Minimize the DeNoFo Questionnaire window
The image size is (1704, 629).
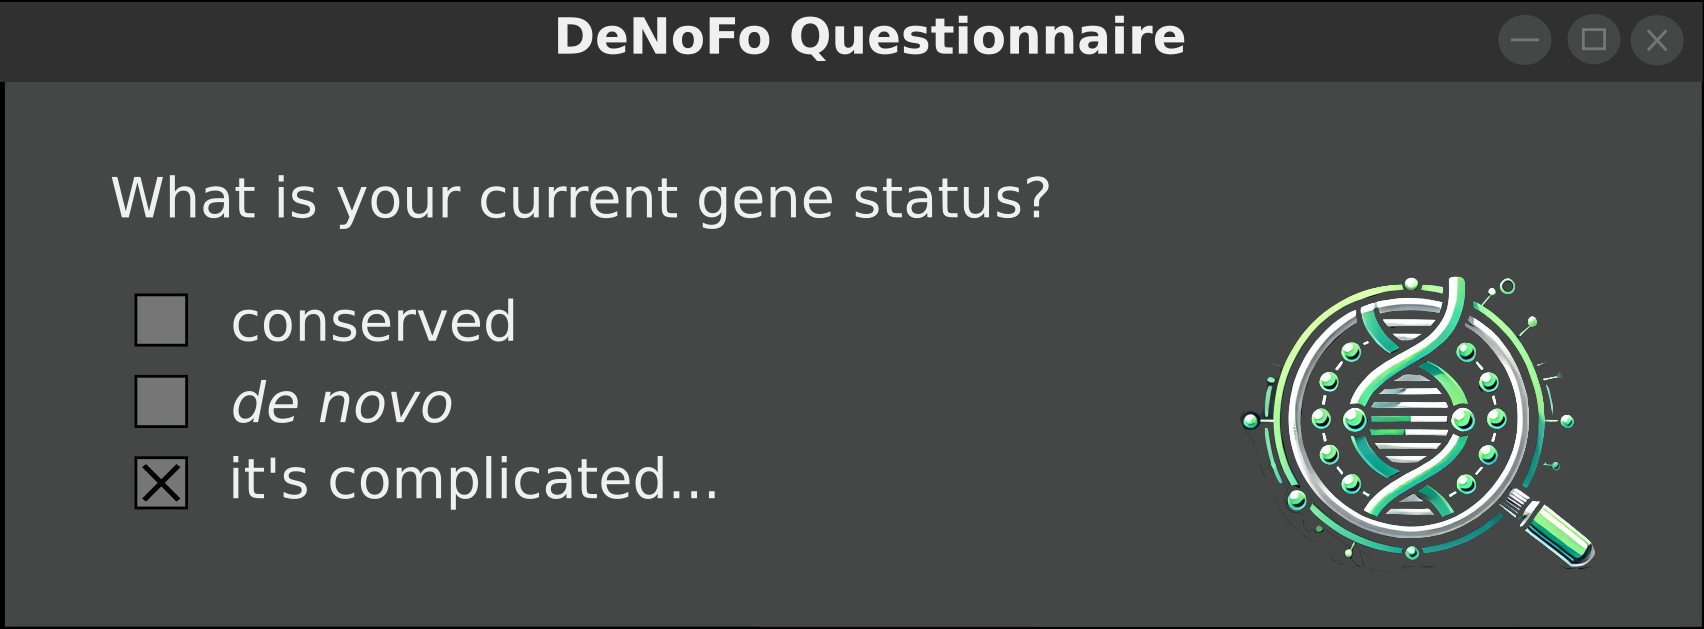pyautogui.click(x=1525, y=40)
